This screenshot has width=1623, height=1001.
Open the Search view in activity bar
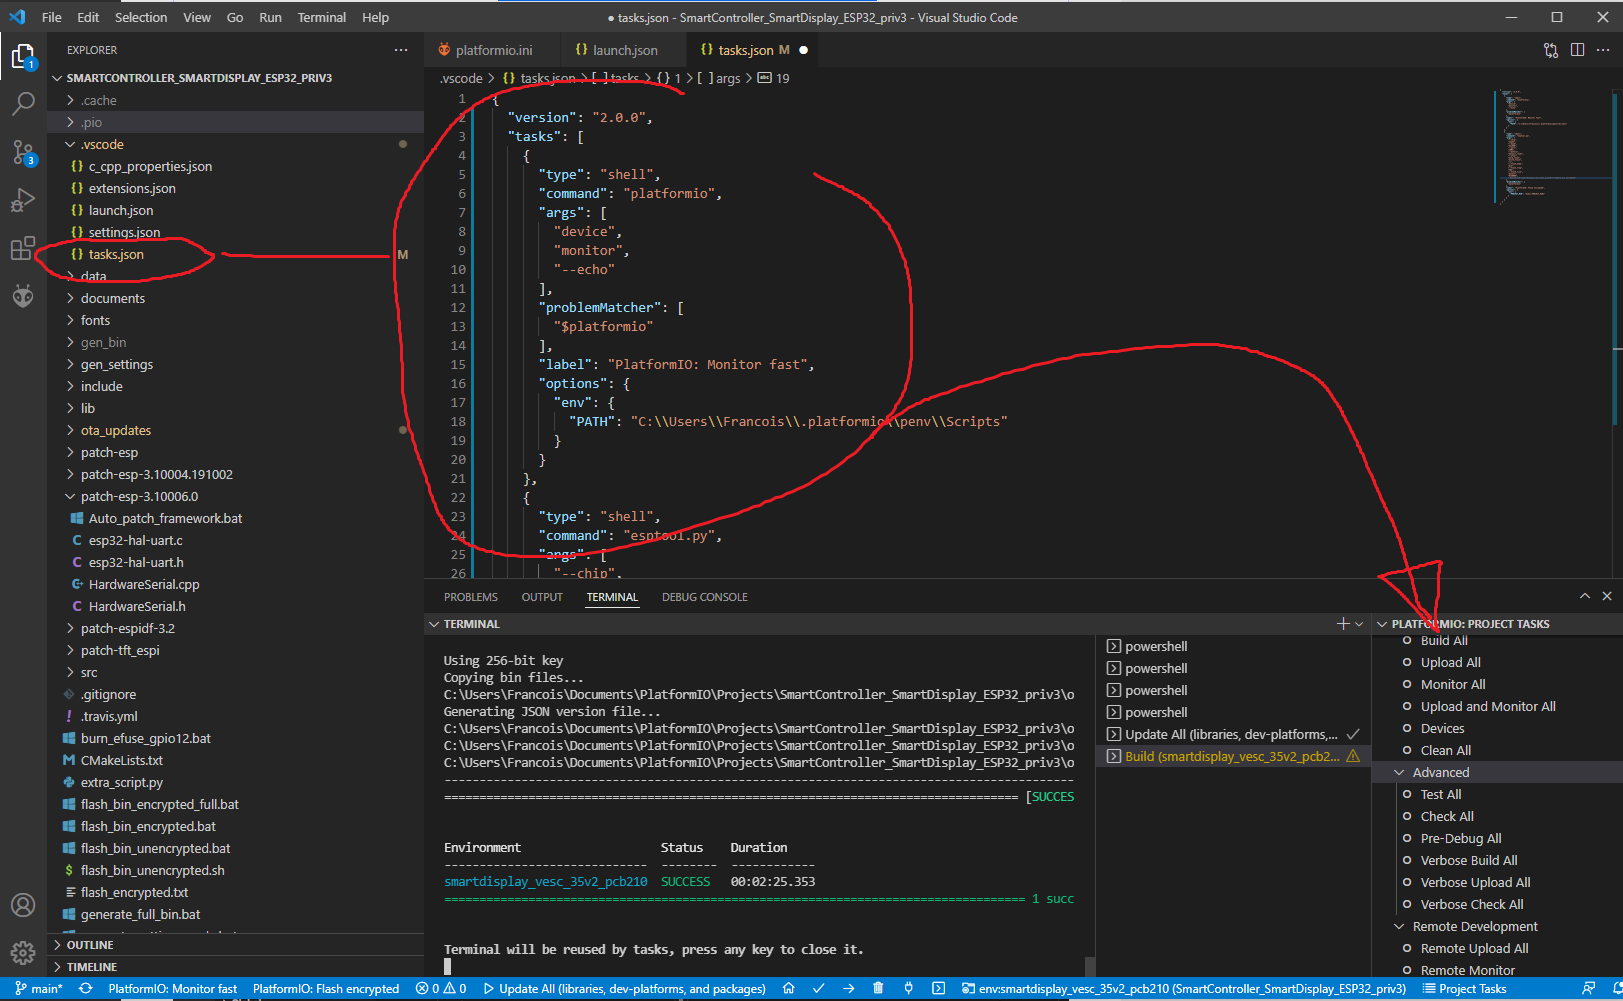click(22, 104)
